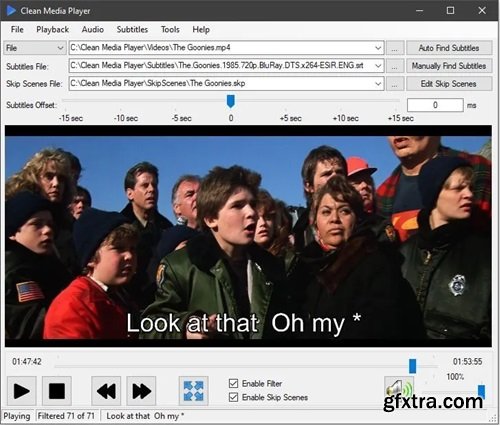The width and height of the screenshot is (500, 425).
Task: Browse for skip scenes file with ellipsis button
Action: pyautogui.click(x=395, y=83)
